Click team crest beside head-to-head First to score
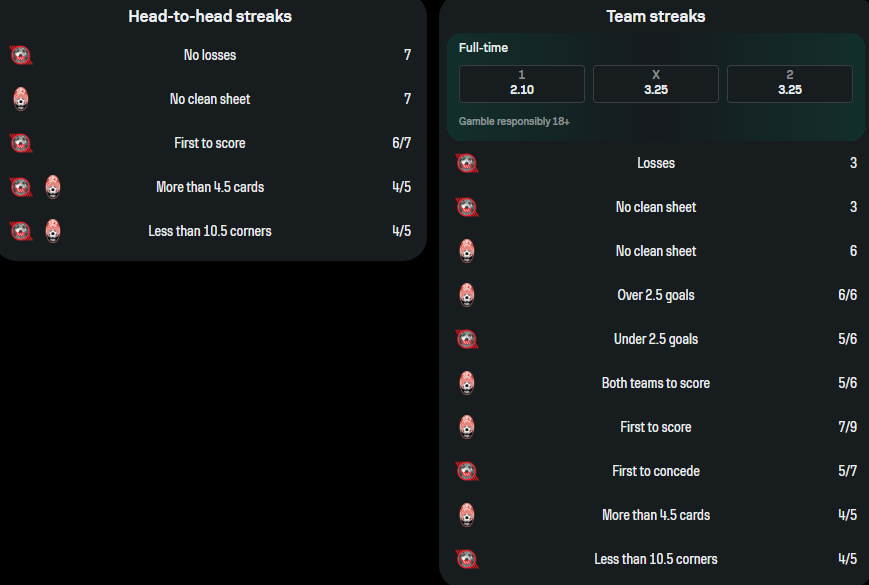This screenshot has width=869, height=585. coord(21,143)
